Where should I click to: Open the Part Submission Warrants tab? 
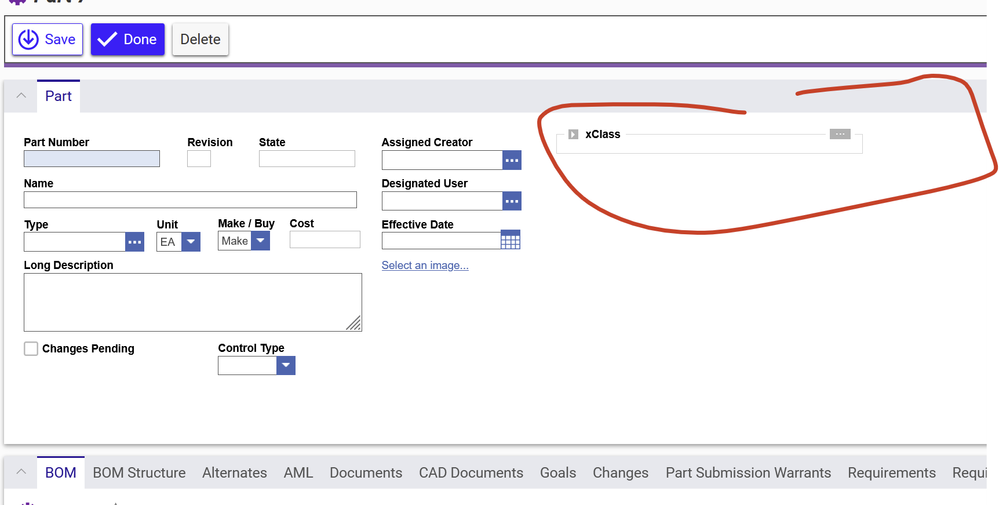coord(748,473)
